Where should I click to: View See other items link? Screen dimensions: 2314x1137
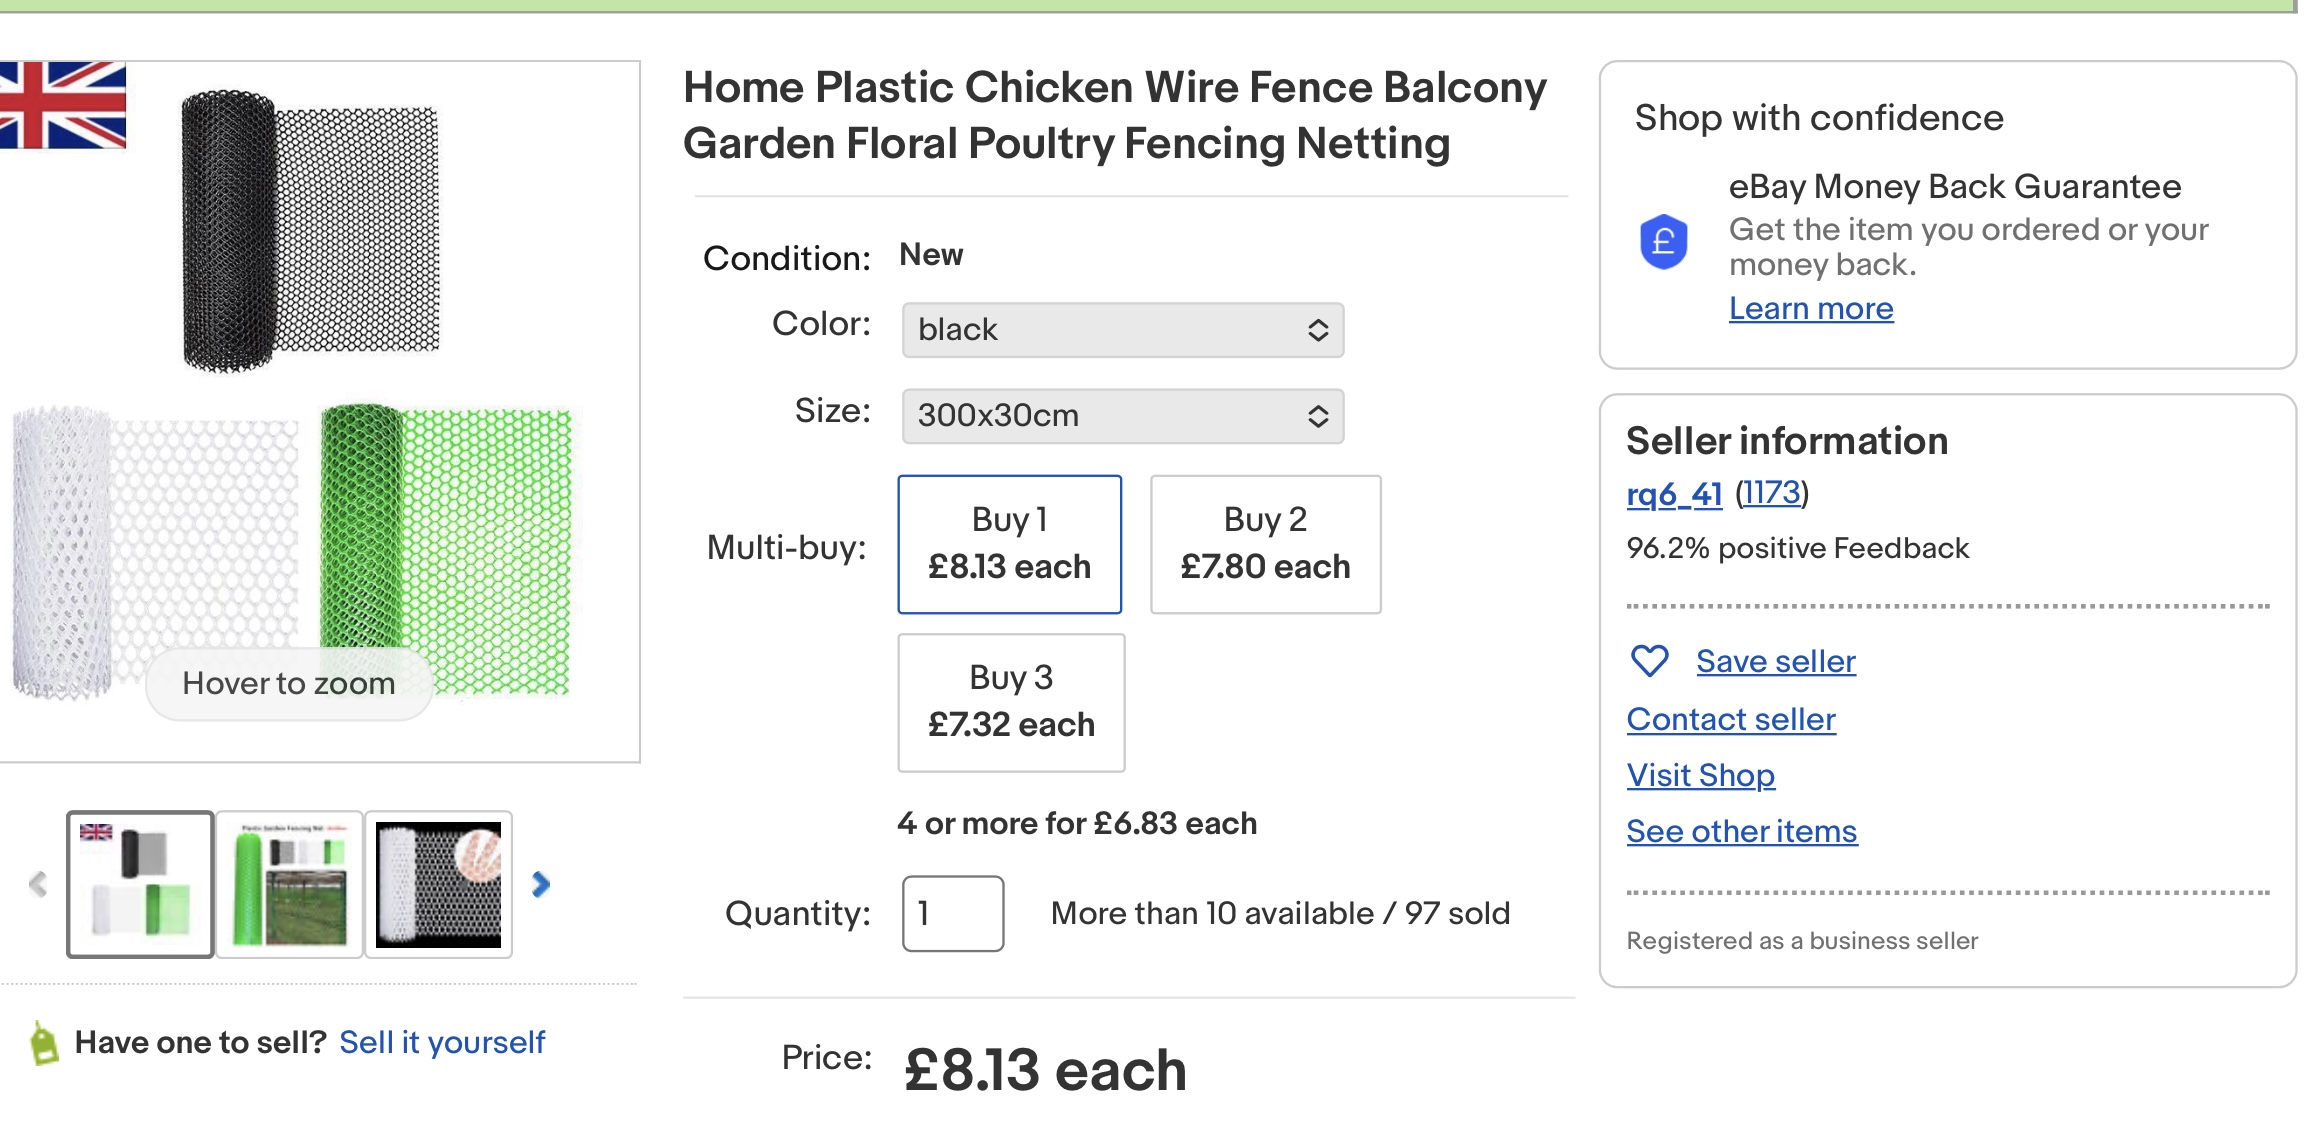1741,831
